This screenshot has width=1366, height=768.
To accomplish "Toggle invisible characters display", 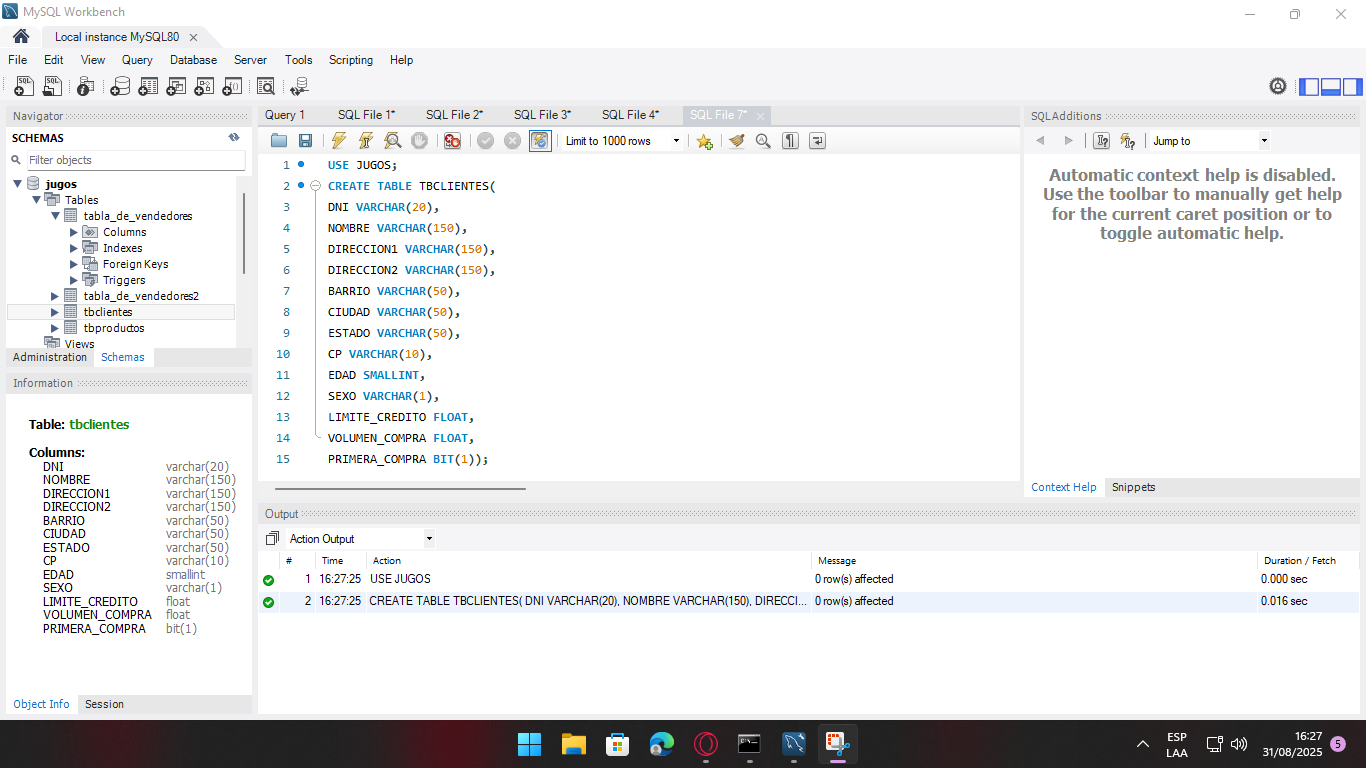I will pyautogui.click(x=790, y=141).
